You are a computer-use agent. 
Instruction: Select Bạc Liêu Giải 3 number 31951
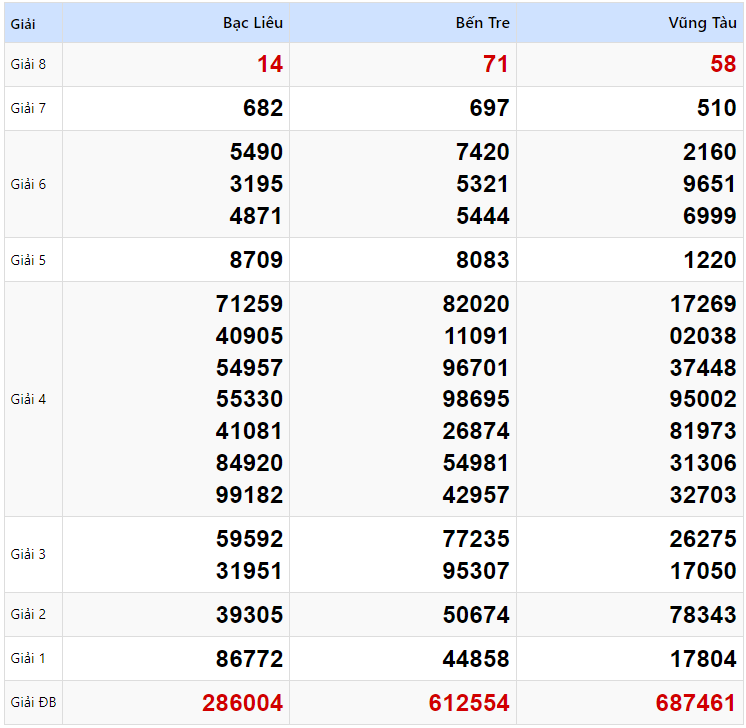coord(250,571)
